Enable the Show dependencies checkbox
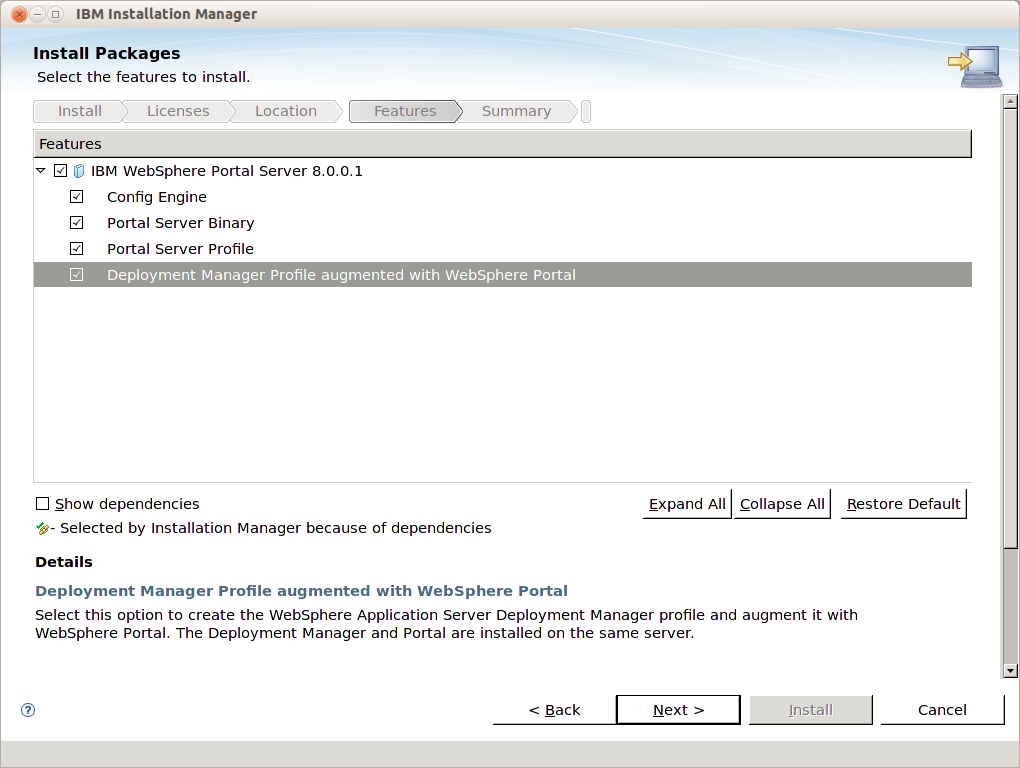 (x=42, y=503)
